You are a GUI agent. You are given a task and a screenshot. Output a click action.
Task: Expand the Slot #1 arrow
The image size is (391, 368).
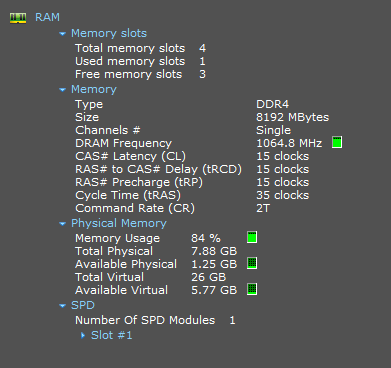83,335
